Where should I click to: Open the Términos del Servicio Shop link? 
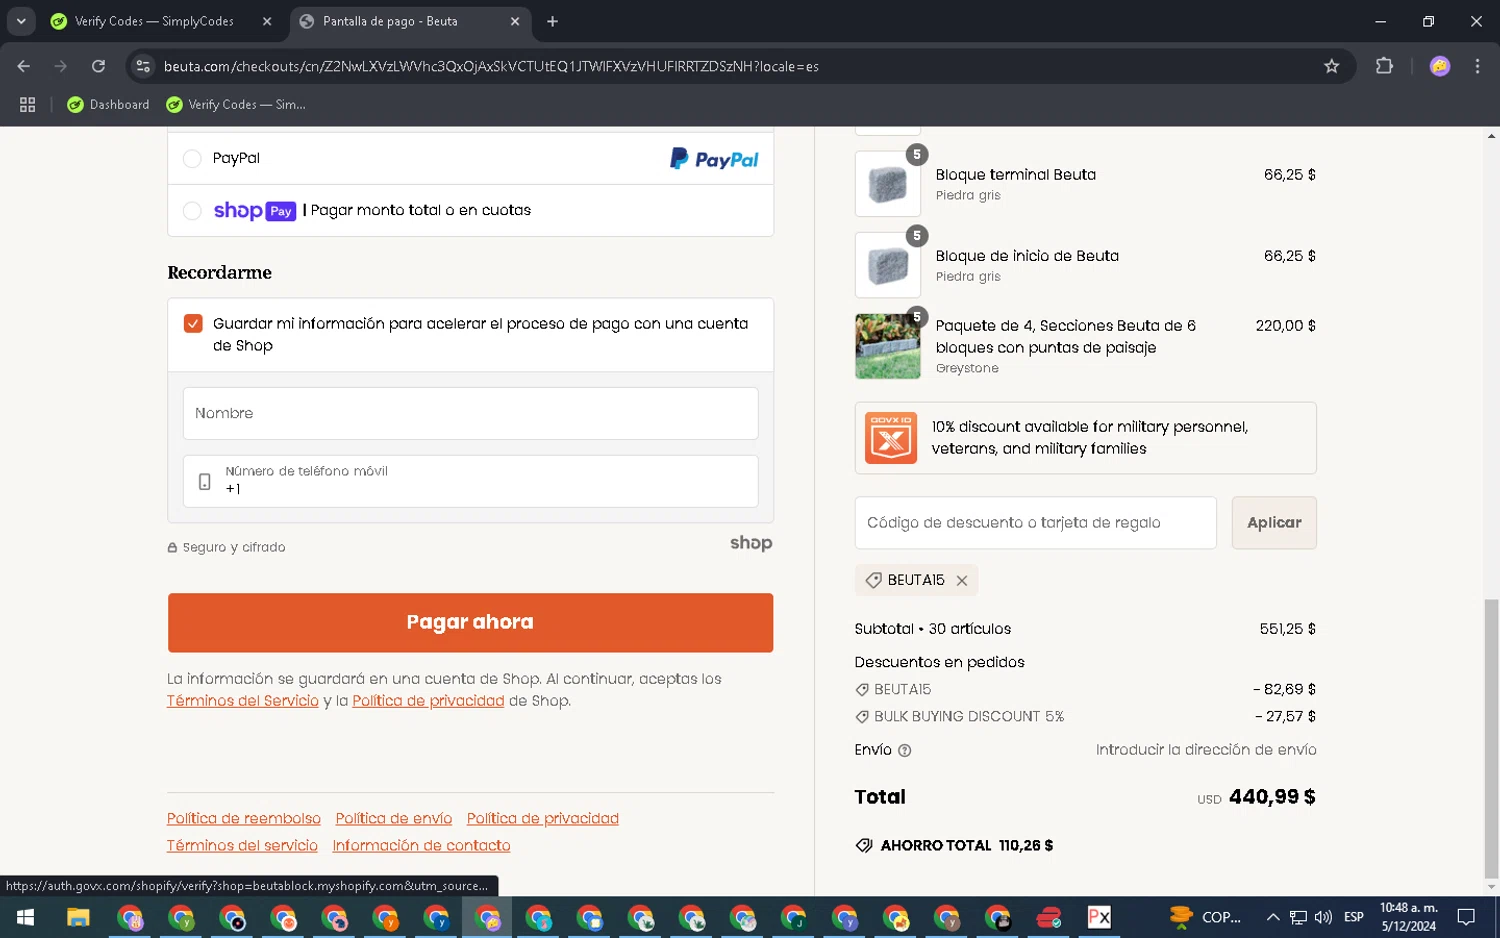click(x=242, y=701)
